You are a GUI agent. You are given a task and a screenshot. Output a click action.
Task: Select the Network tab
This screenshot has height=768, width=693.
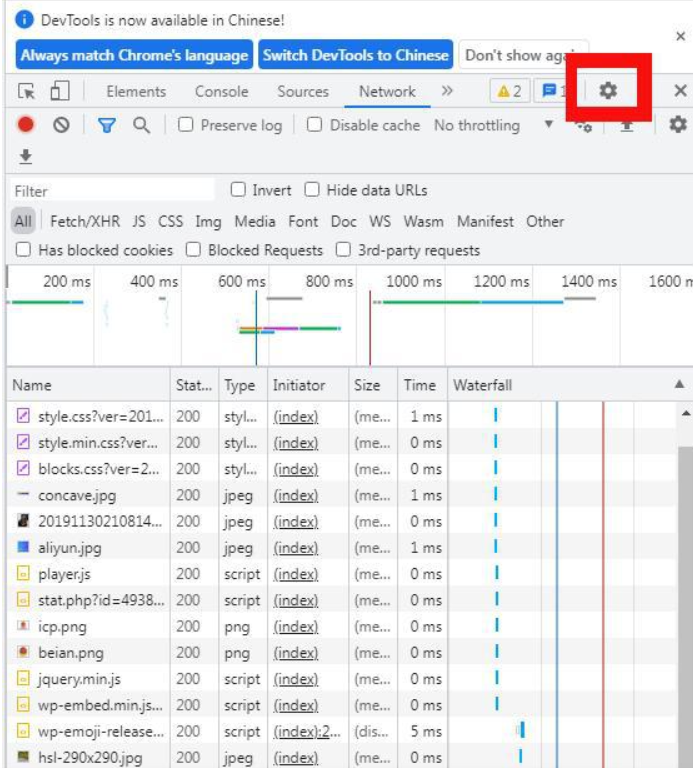tap(387, 92)
